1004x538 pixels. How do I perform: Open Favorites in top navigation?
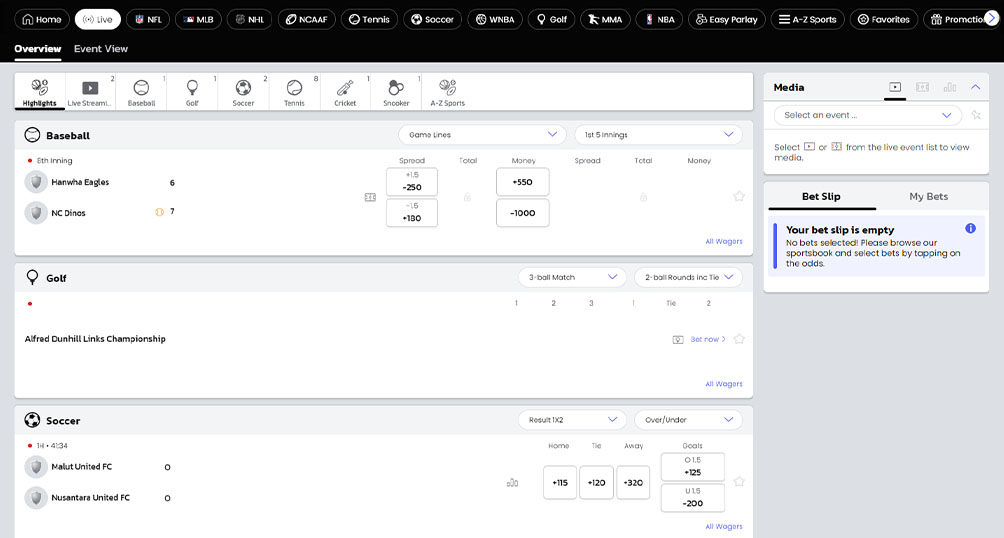click(x=884, y=19)
